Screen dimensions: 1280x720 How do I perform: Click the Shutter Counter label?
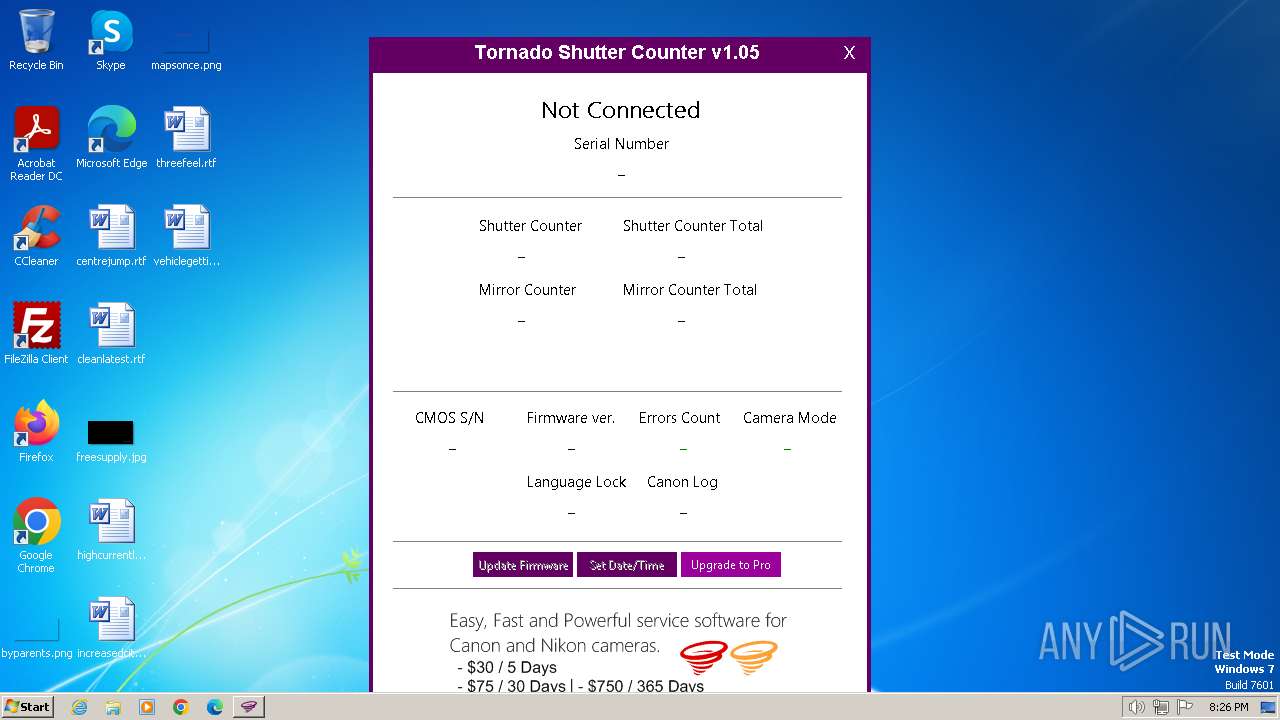(x=530, y=226)
